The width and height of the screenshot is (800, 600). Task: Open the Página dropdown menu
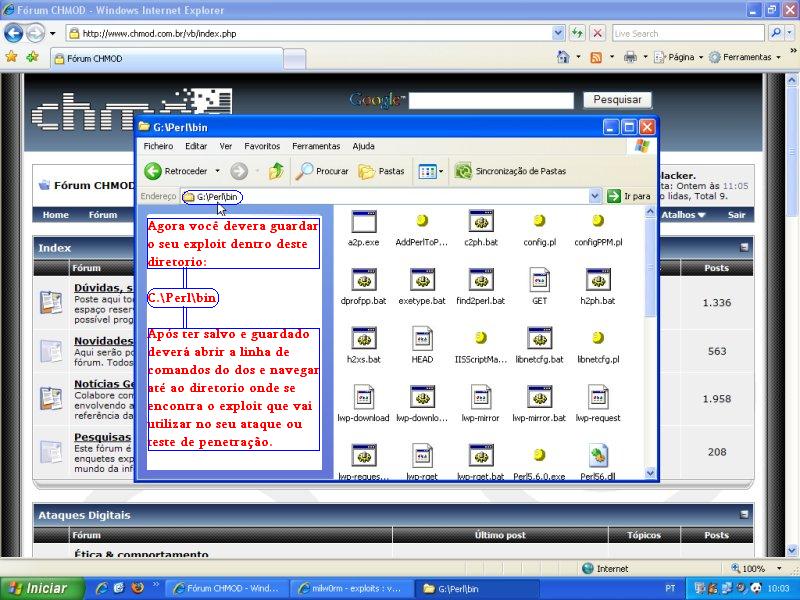(x=679, y=57)
